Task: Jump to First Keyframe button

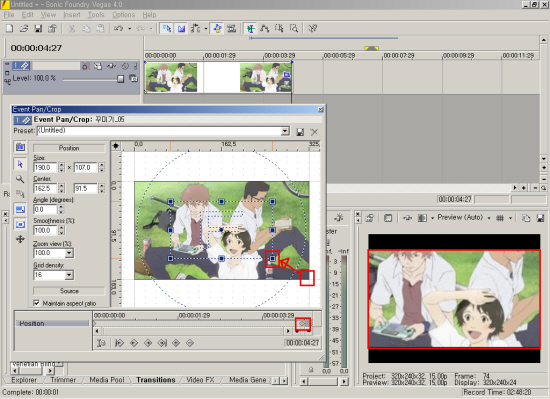Action: tap(120, 343)
